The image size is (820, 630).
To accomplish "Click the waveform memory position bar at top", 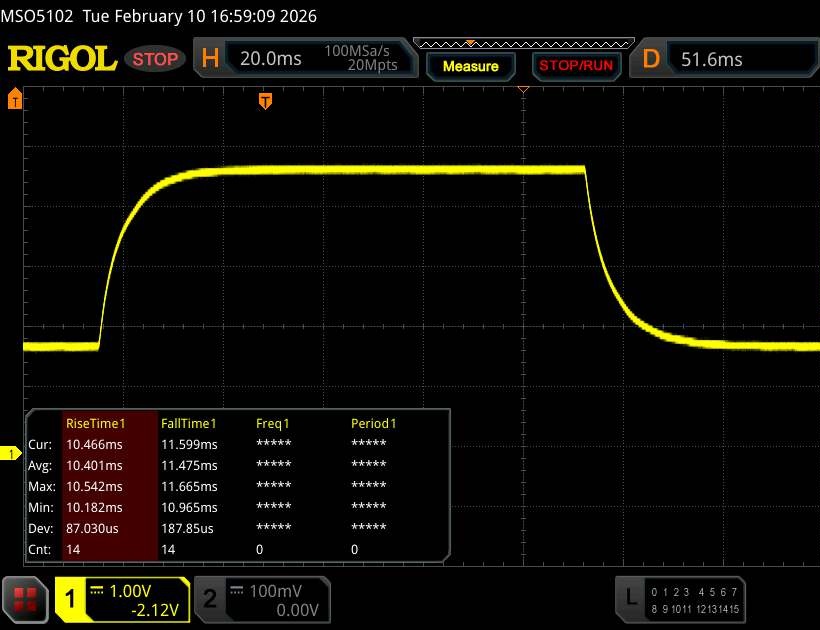I will [x=523, y=44].
